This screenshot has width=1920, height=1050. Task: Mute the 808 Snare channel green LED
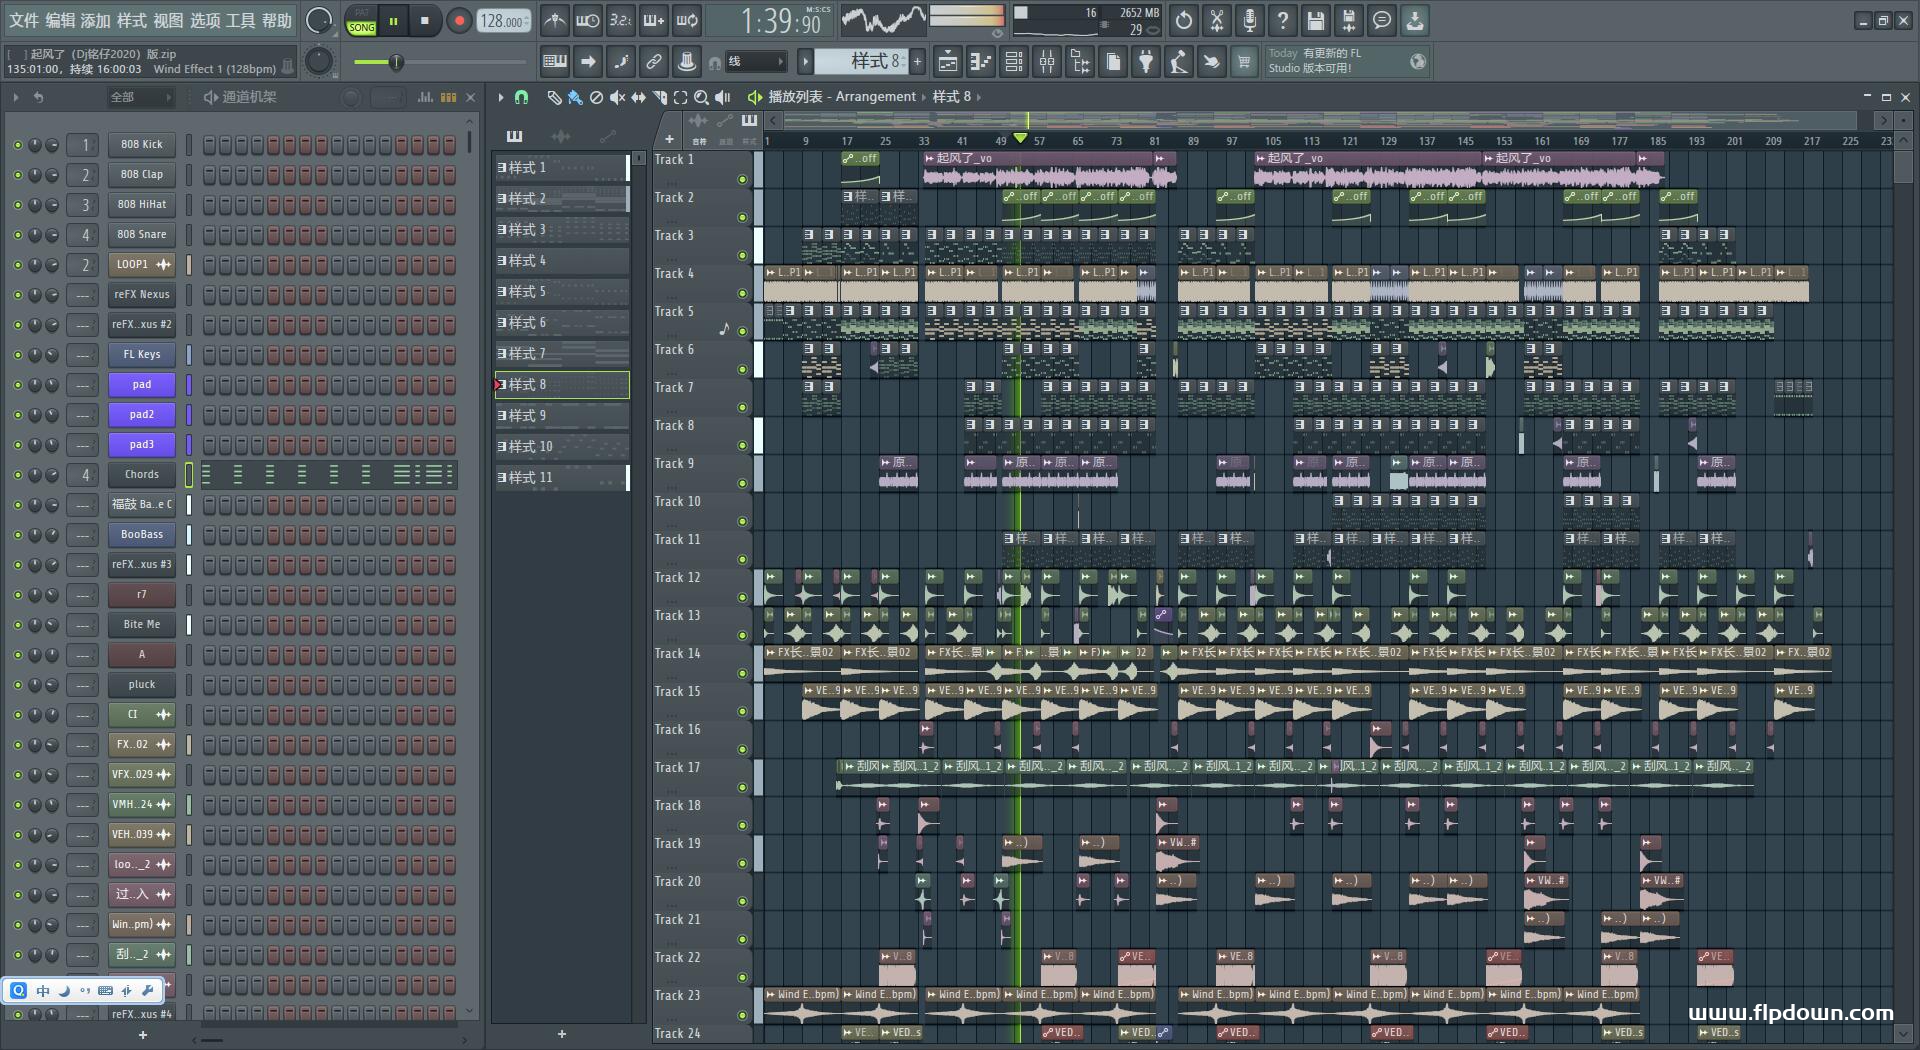coord(17,235)
